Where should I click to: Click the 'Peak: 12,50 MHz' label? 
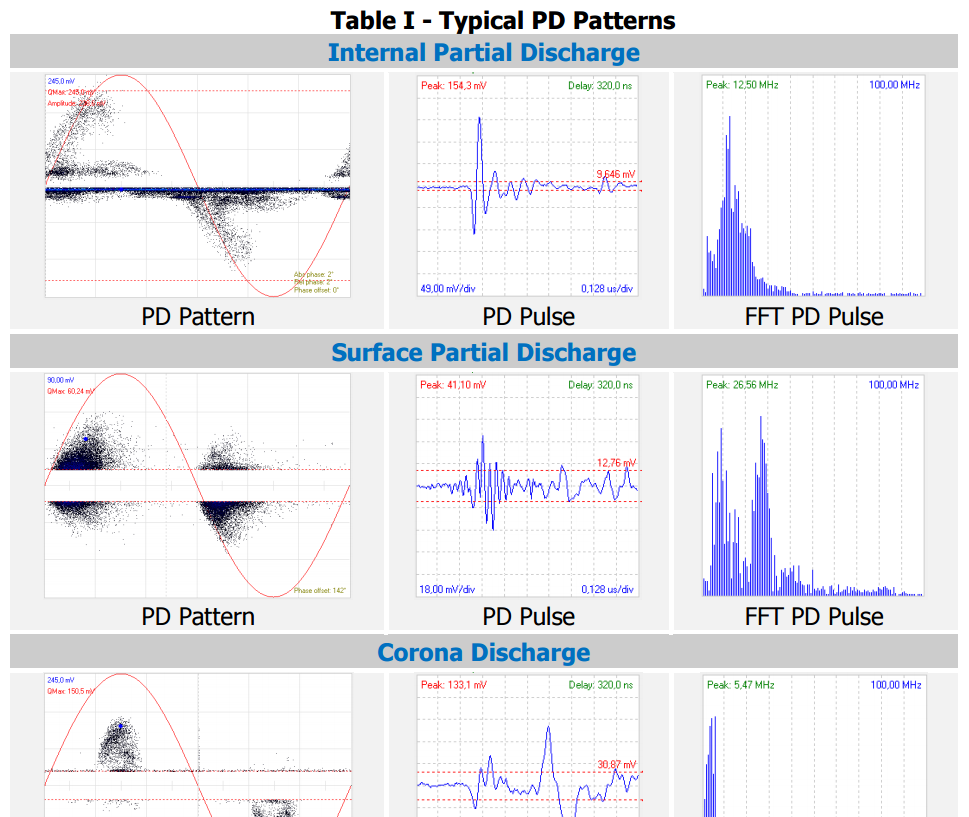[742, 85]
